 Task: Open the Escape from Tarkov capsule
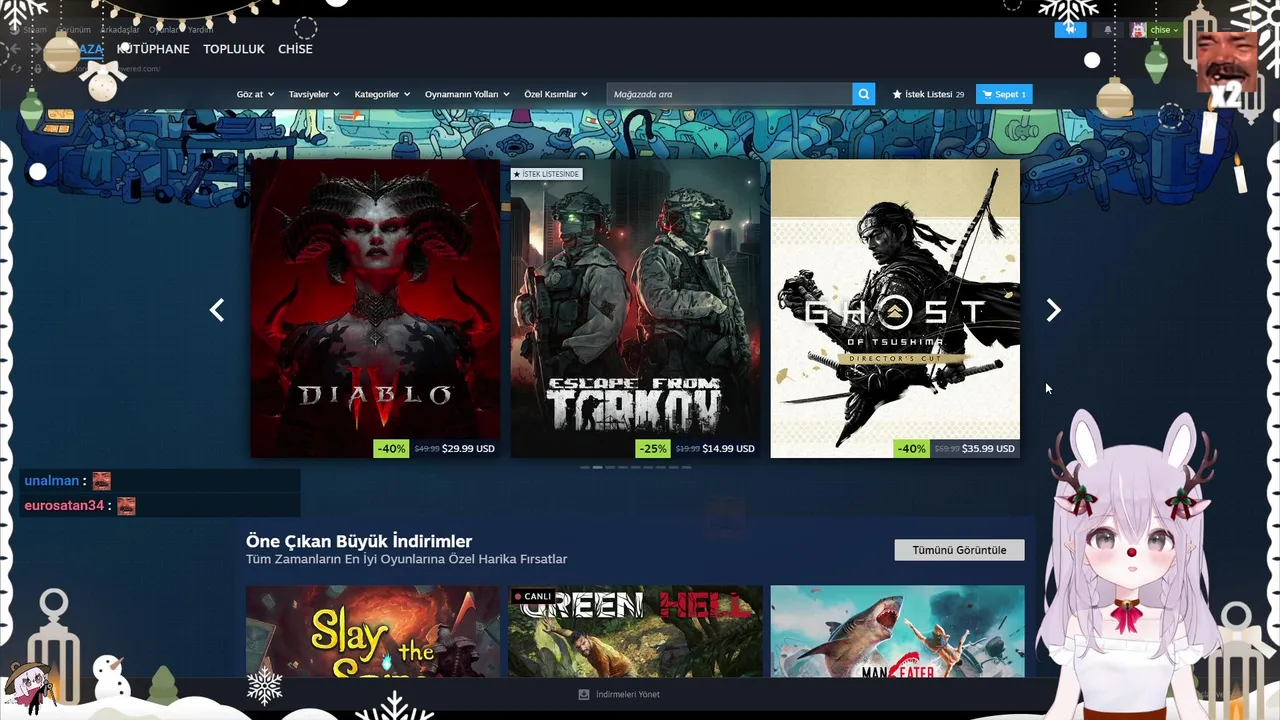click(x=635, y=308)
